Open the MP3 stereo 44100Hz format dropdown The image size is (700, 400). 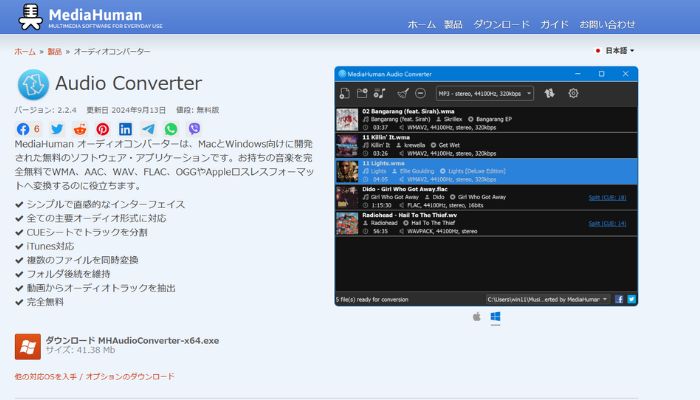tap(484, 93)
